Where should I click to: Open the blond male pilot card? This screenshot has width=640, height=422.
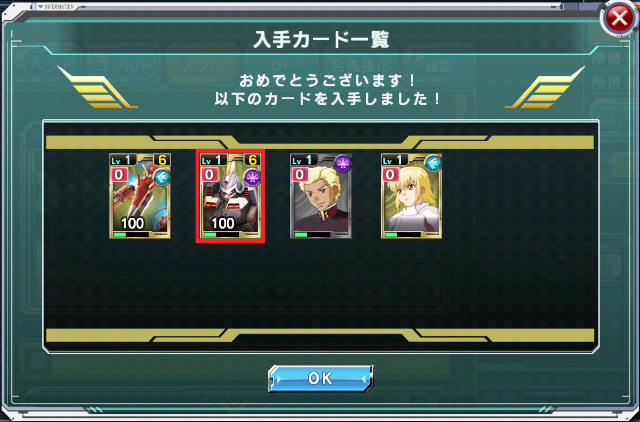[321, 196]
